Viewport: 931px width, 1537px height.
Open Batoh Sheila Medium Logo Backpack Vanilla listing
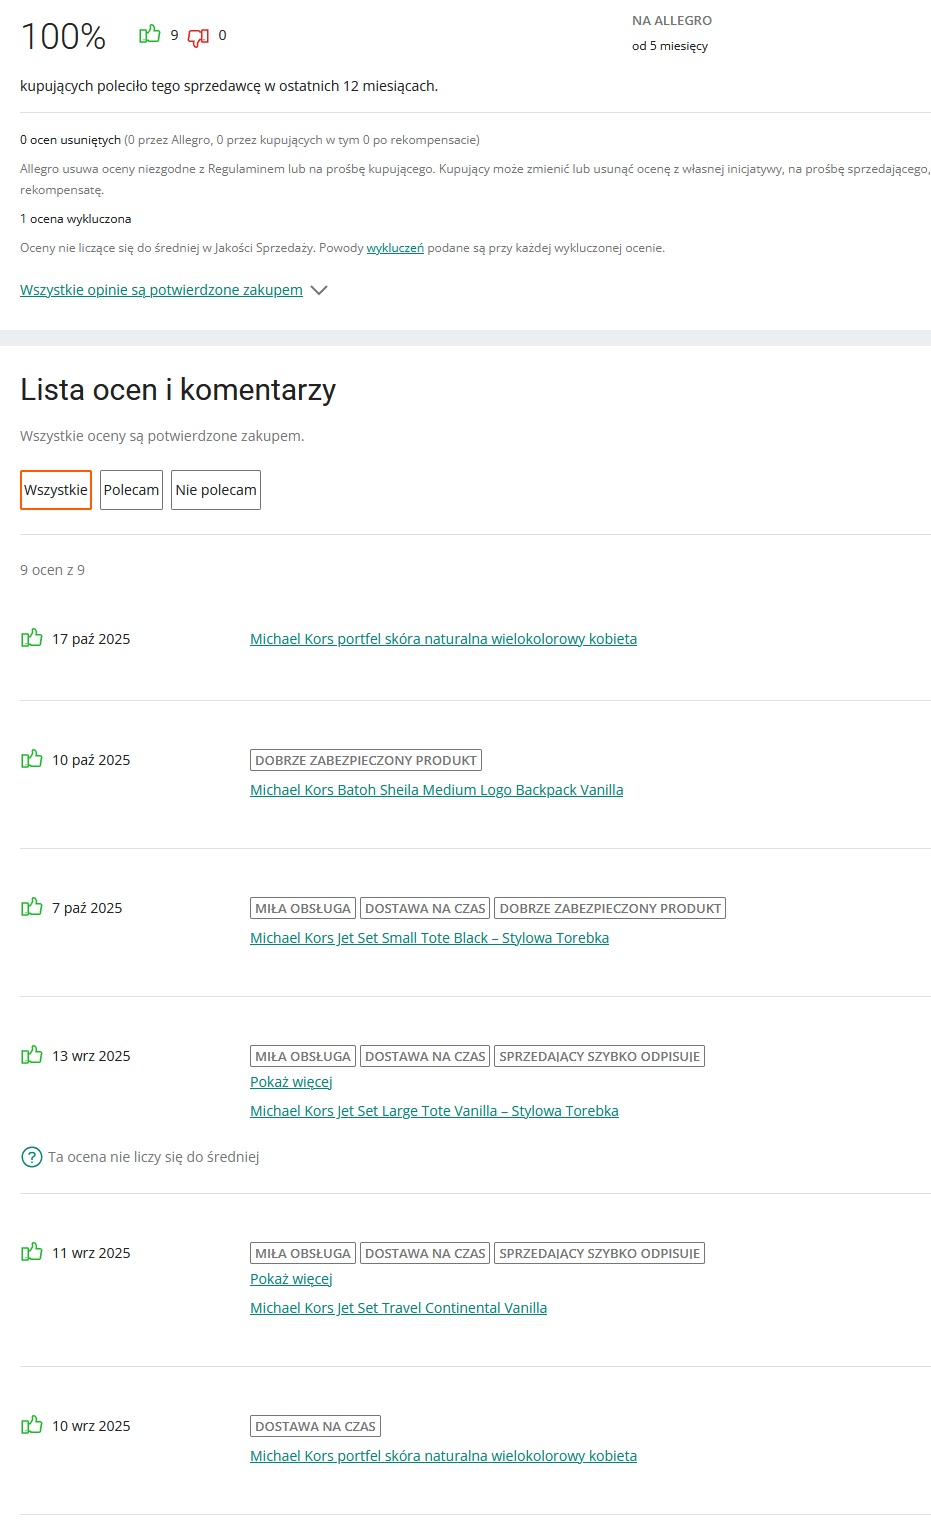coord(436,790)
